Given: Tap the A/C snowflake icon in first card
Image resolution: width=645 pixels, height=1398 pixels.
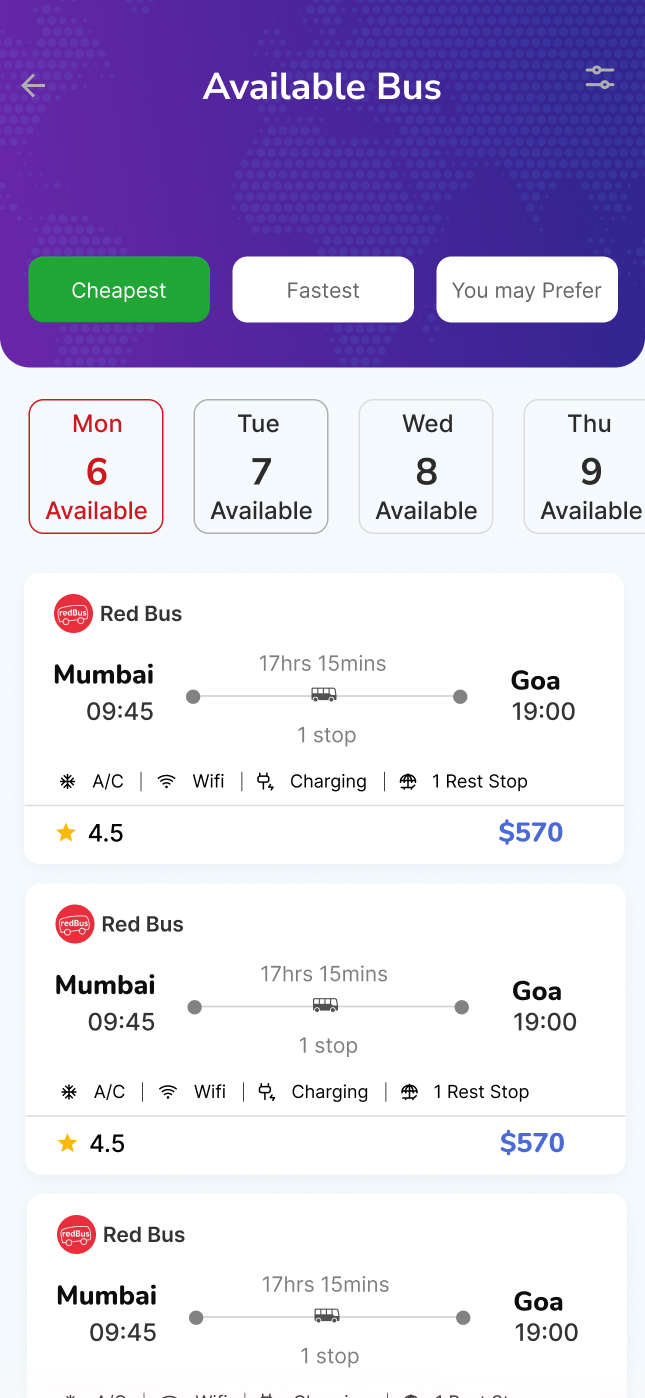Looking at the screenshot, I should pyautogui.click(x=68, y=782).
